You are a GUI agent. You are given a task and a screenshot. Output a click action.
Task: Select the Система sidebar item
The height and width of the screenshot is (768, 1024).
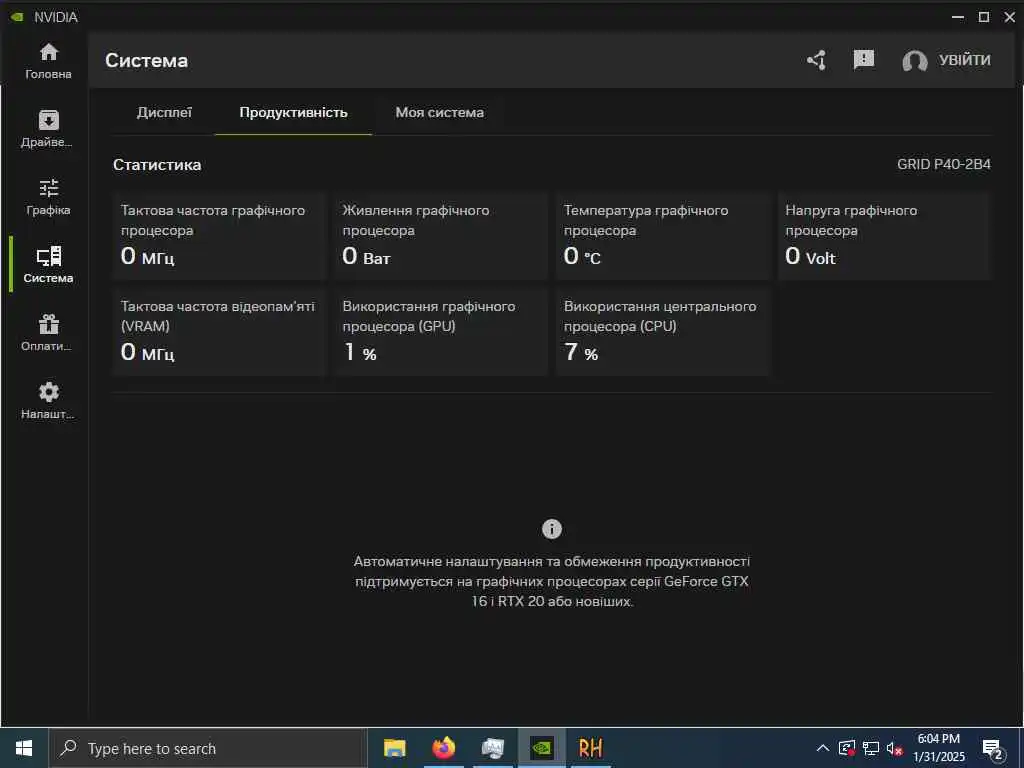48,264
